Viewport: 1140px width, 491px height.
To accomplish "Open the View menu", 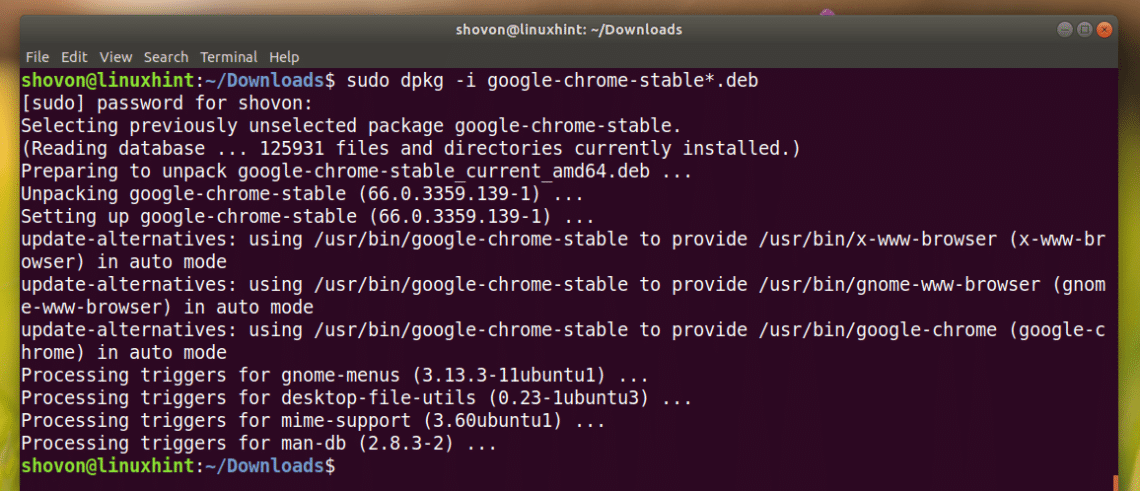I will pyautogui.click(x=116, y=57).
